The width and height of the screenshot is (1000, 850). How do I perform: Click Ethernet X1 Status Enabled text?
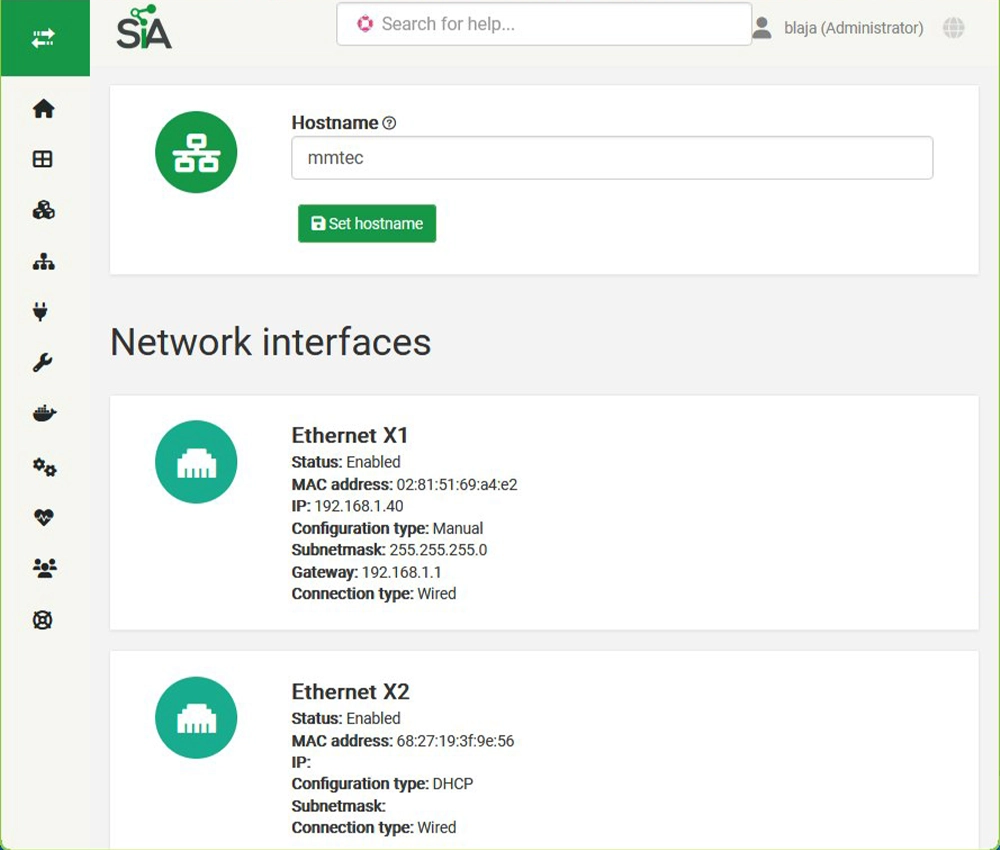point(346,462)
